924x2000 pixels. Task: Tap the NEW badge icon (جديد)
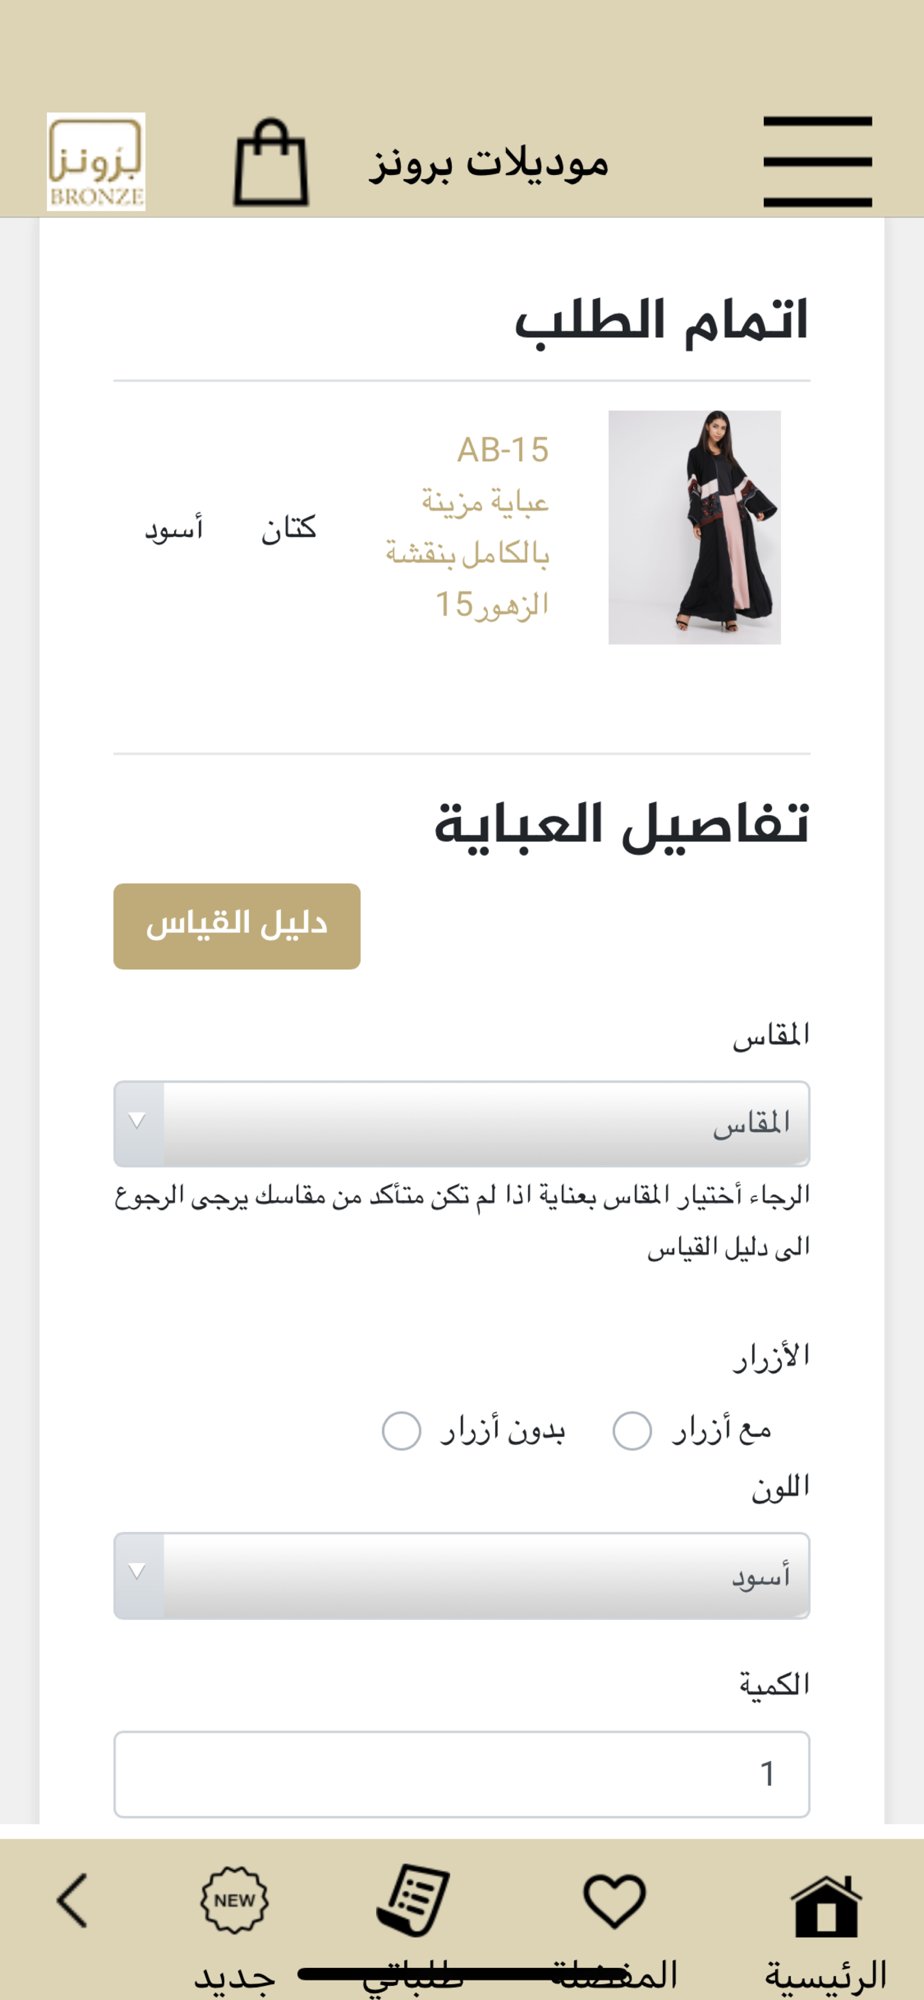pyautogui.click(x=234, y=1900)
